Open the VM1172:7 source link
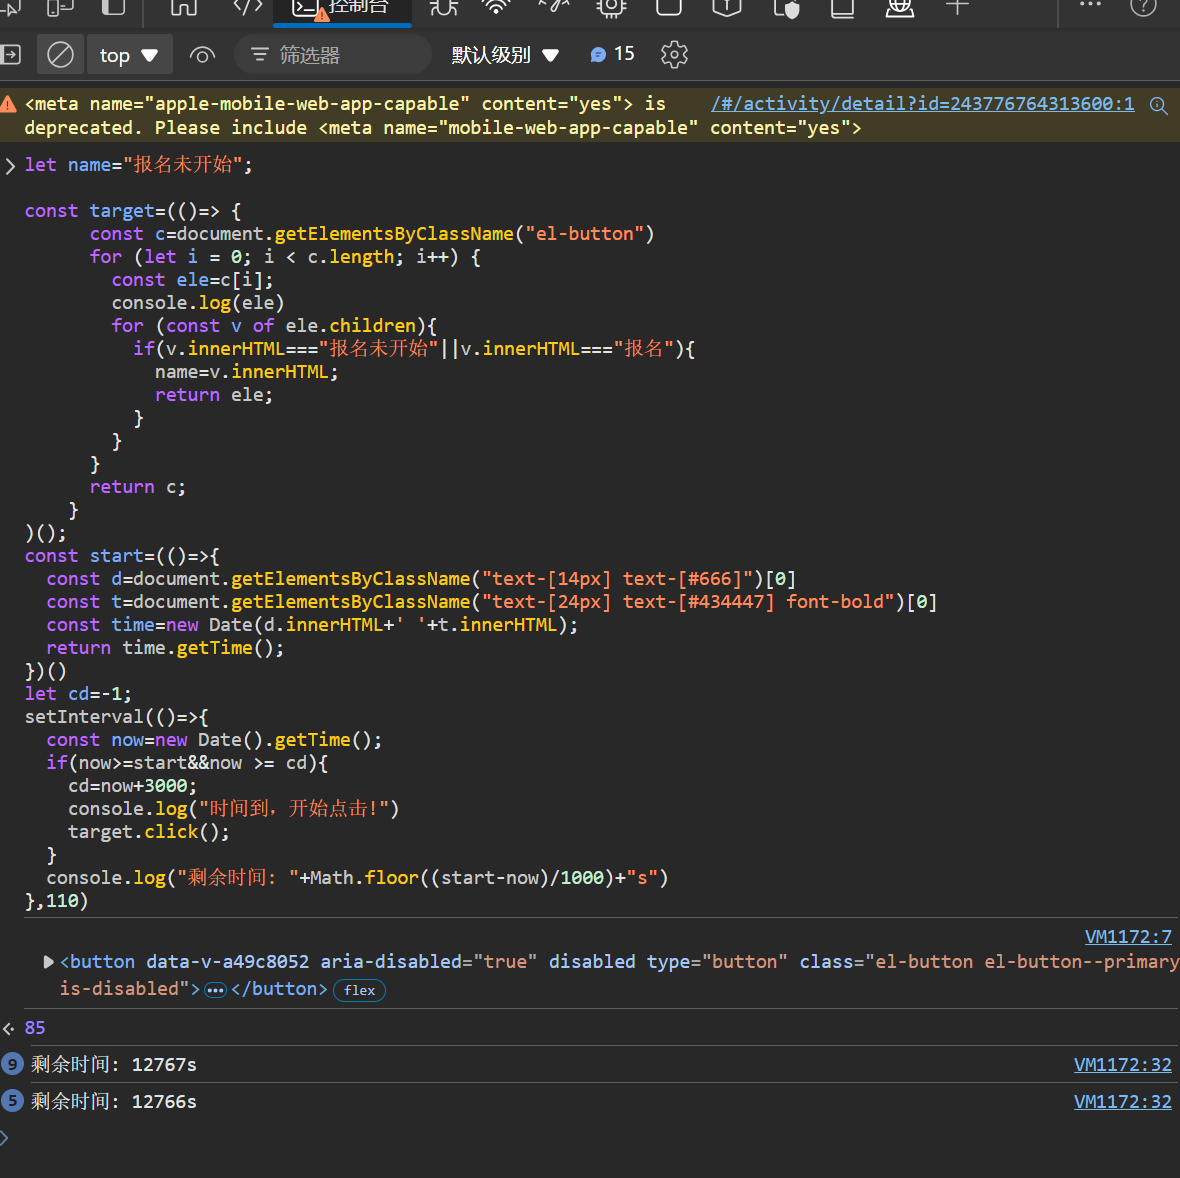The width and height of the screenshot is (1180, 1178). pyautogui.click(x=1128, y=936)
